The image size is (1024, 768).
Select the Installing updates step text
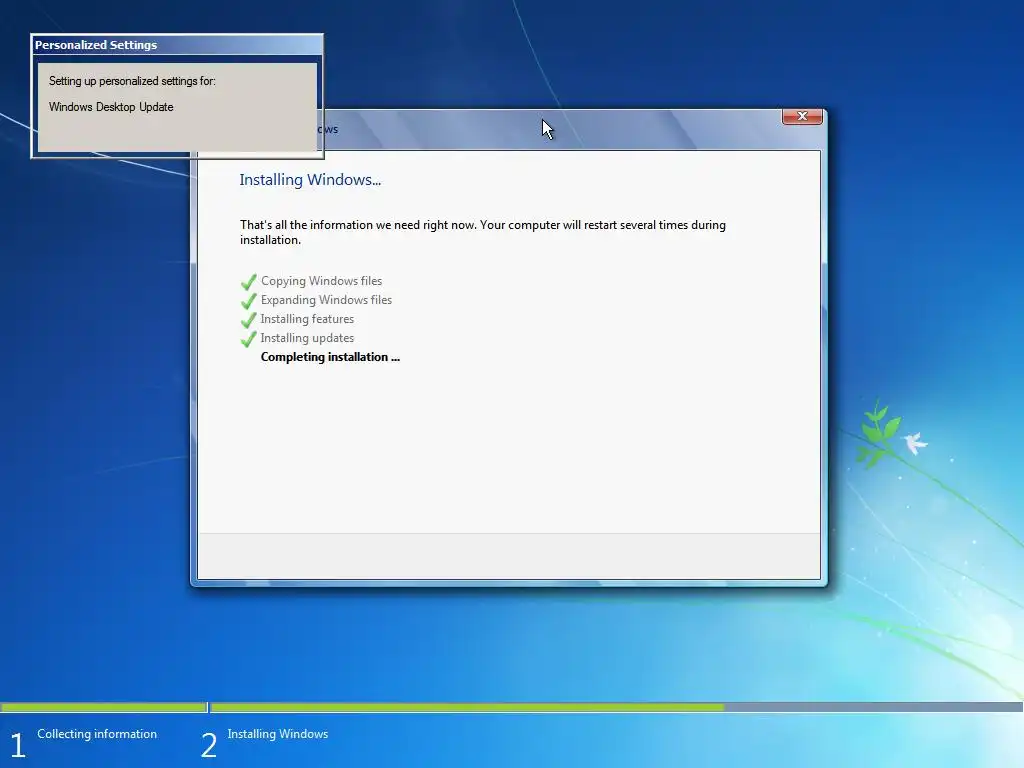click(307, 338)
